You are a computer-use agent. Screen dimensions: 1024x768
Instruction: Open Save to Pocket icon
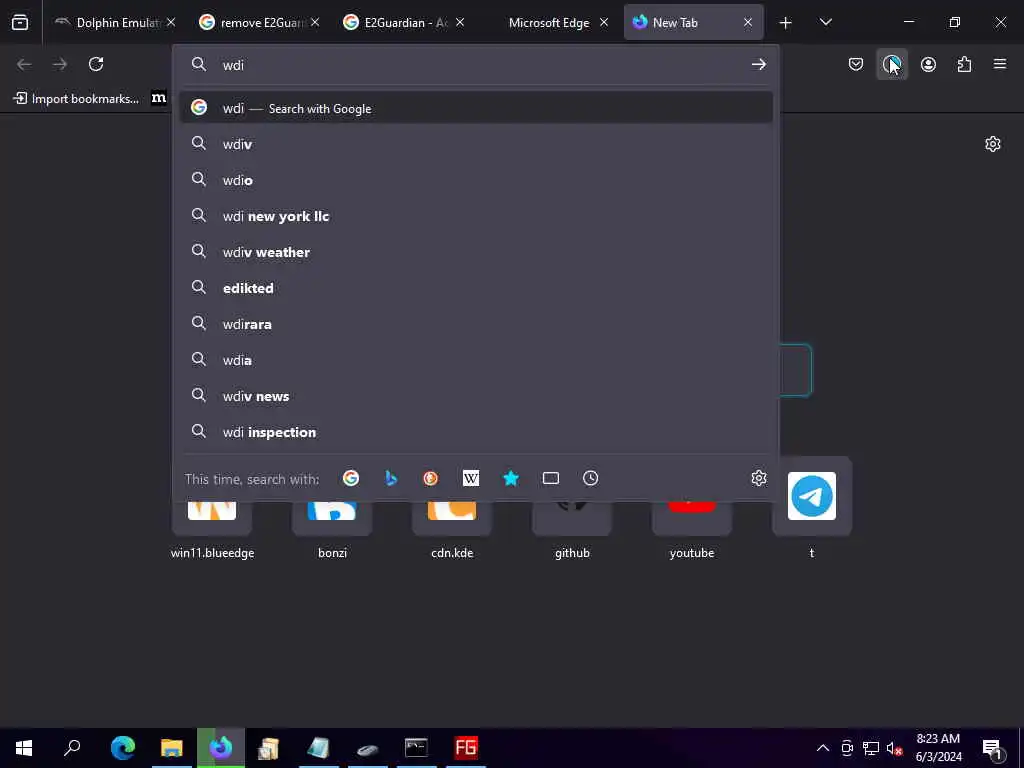(856, 64)
